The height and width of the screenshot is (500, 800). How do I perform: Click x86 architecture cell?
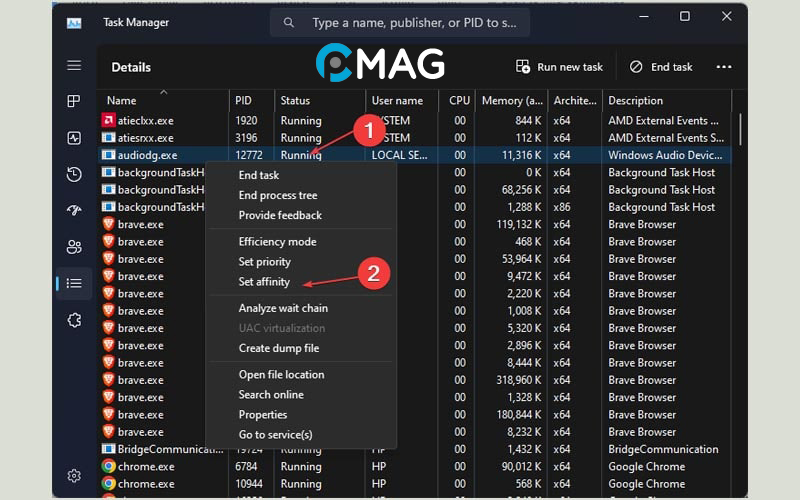[x=562, y=207]
